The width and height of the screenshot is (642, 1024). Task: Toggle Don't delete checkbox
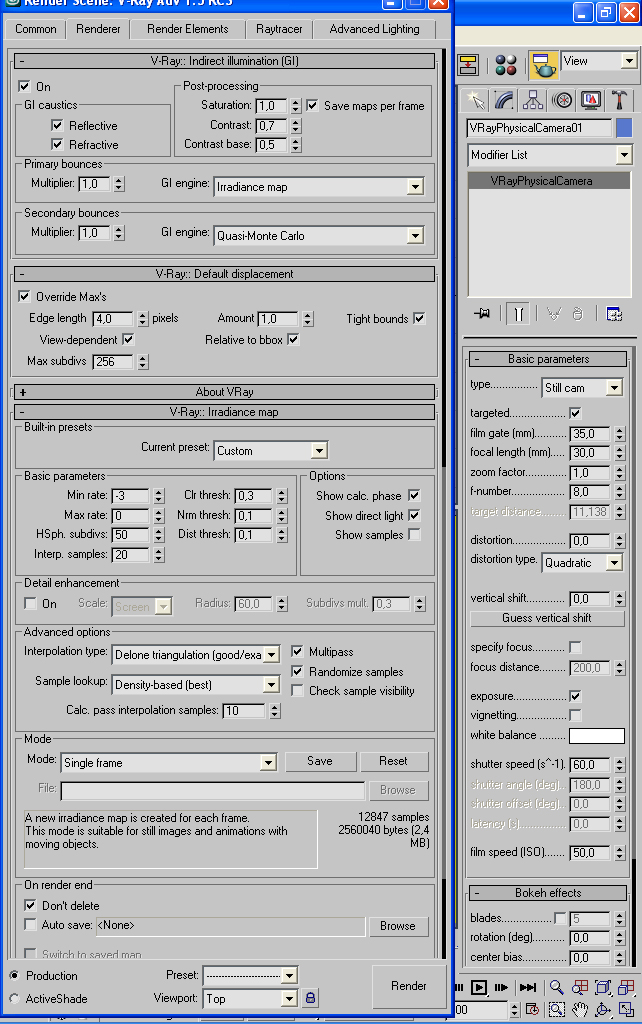[30, 905]
